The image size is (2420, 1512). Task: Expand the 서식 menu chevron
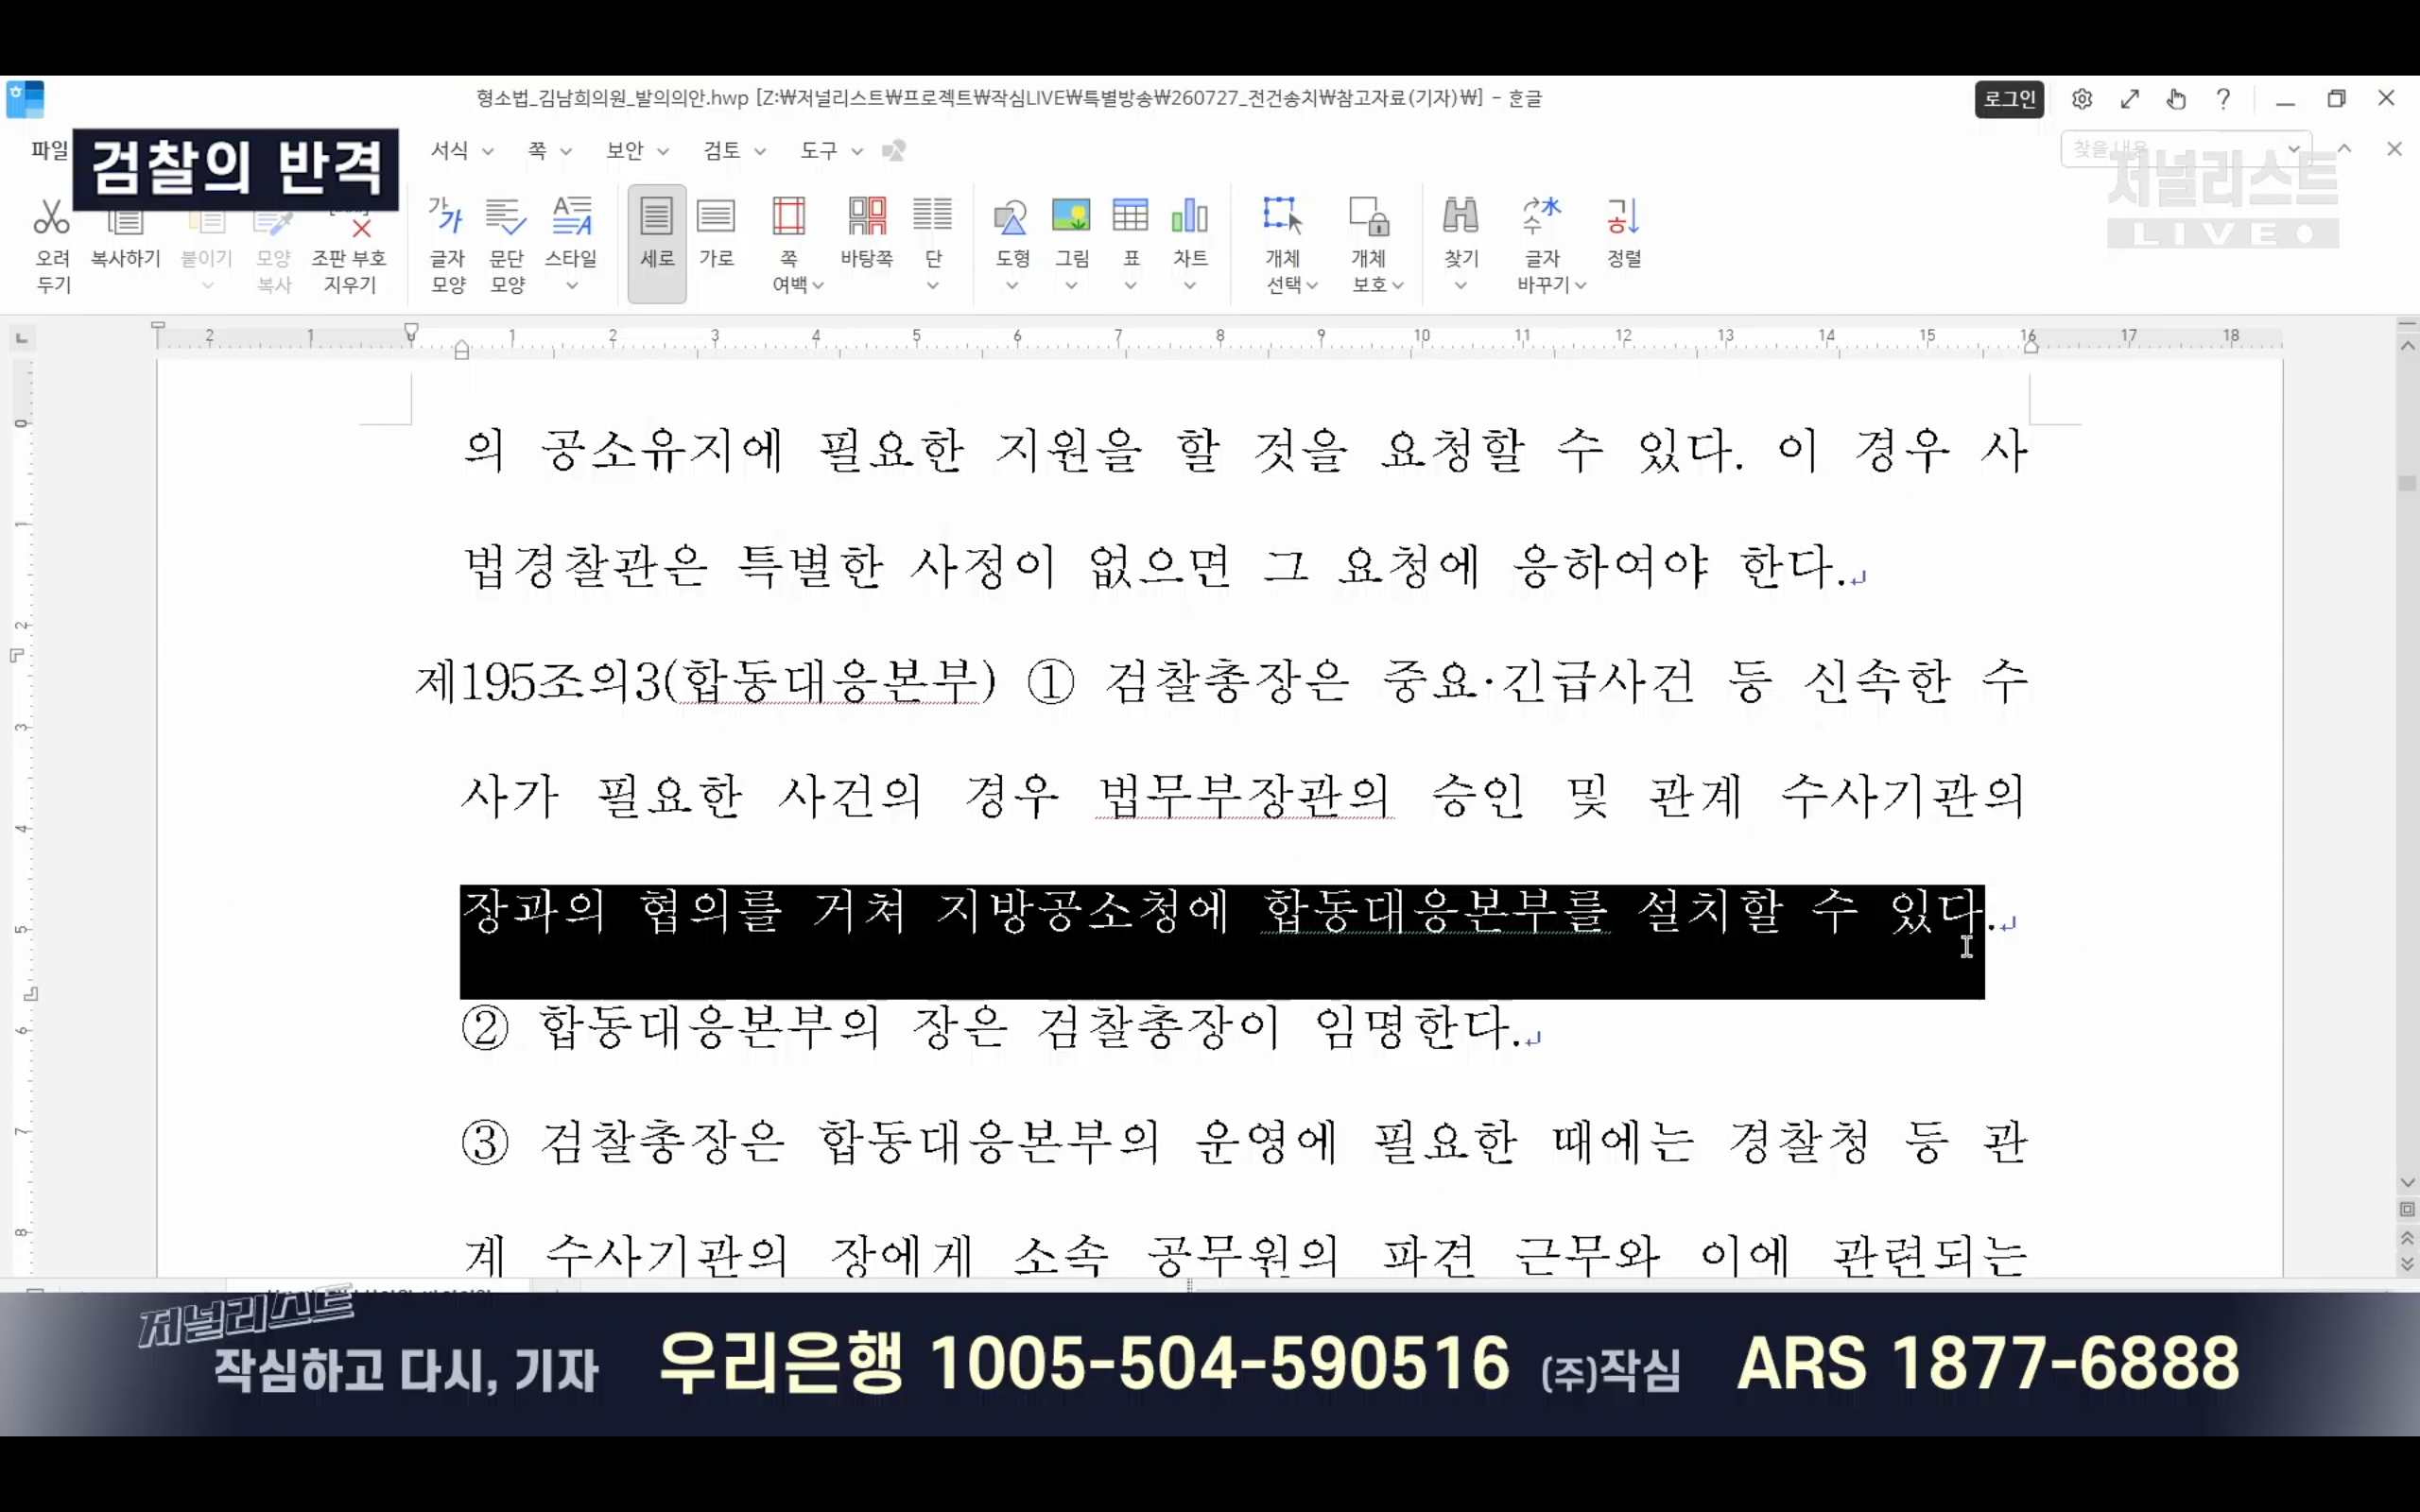click(x=488, y=152)
